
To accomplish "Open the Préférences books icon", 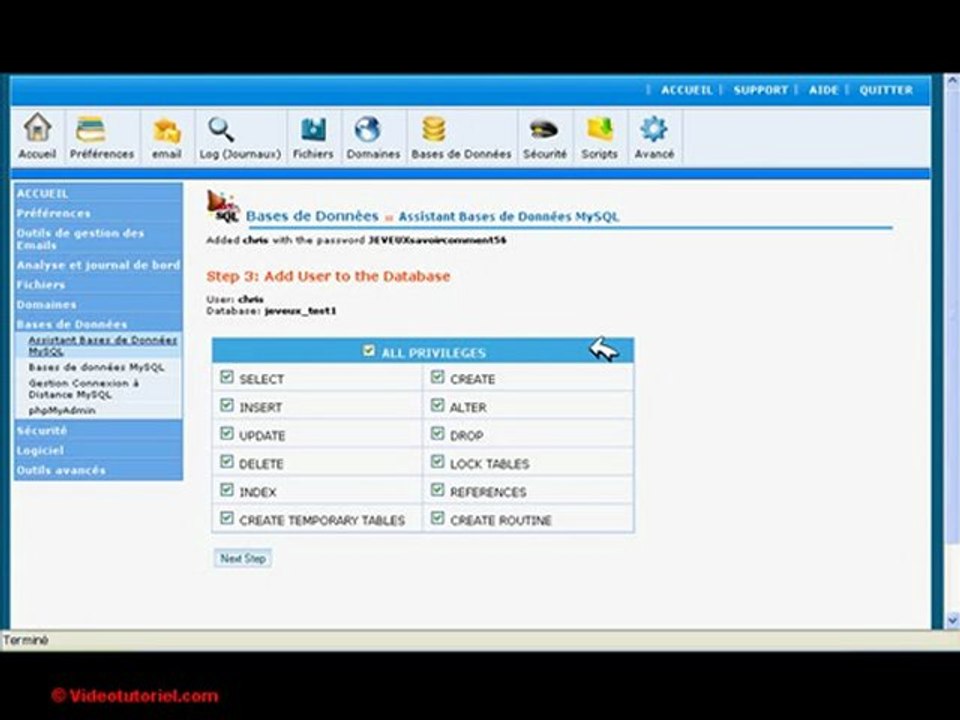I will [x=91, y=129].
